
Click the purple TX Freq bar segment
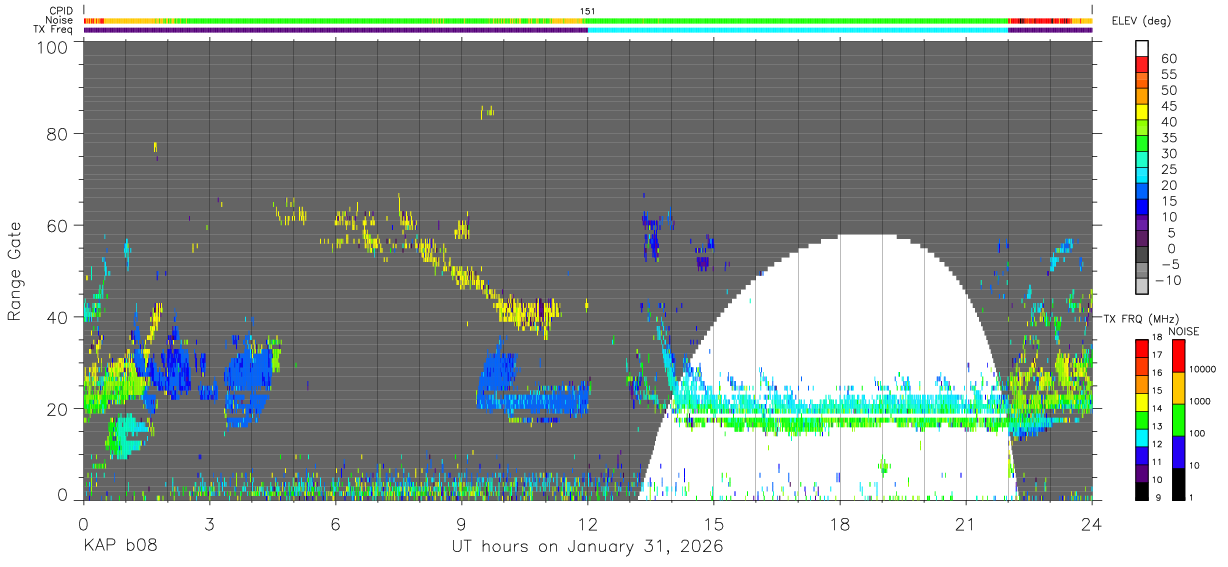pos(336,30)
